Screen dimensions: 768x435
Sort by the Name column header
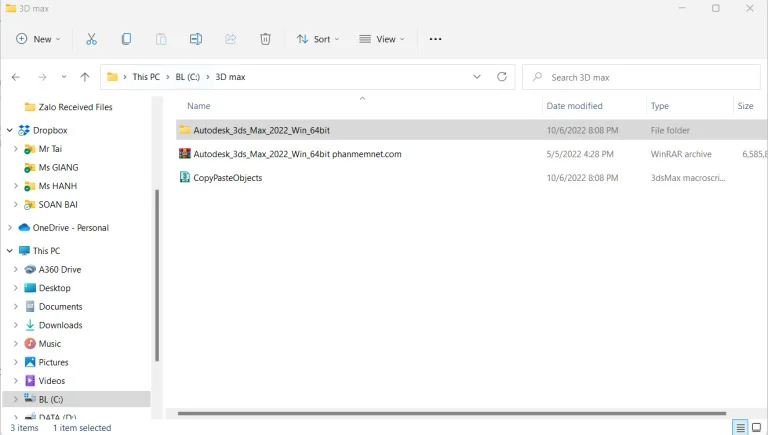point(199,106)
